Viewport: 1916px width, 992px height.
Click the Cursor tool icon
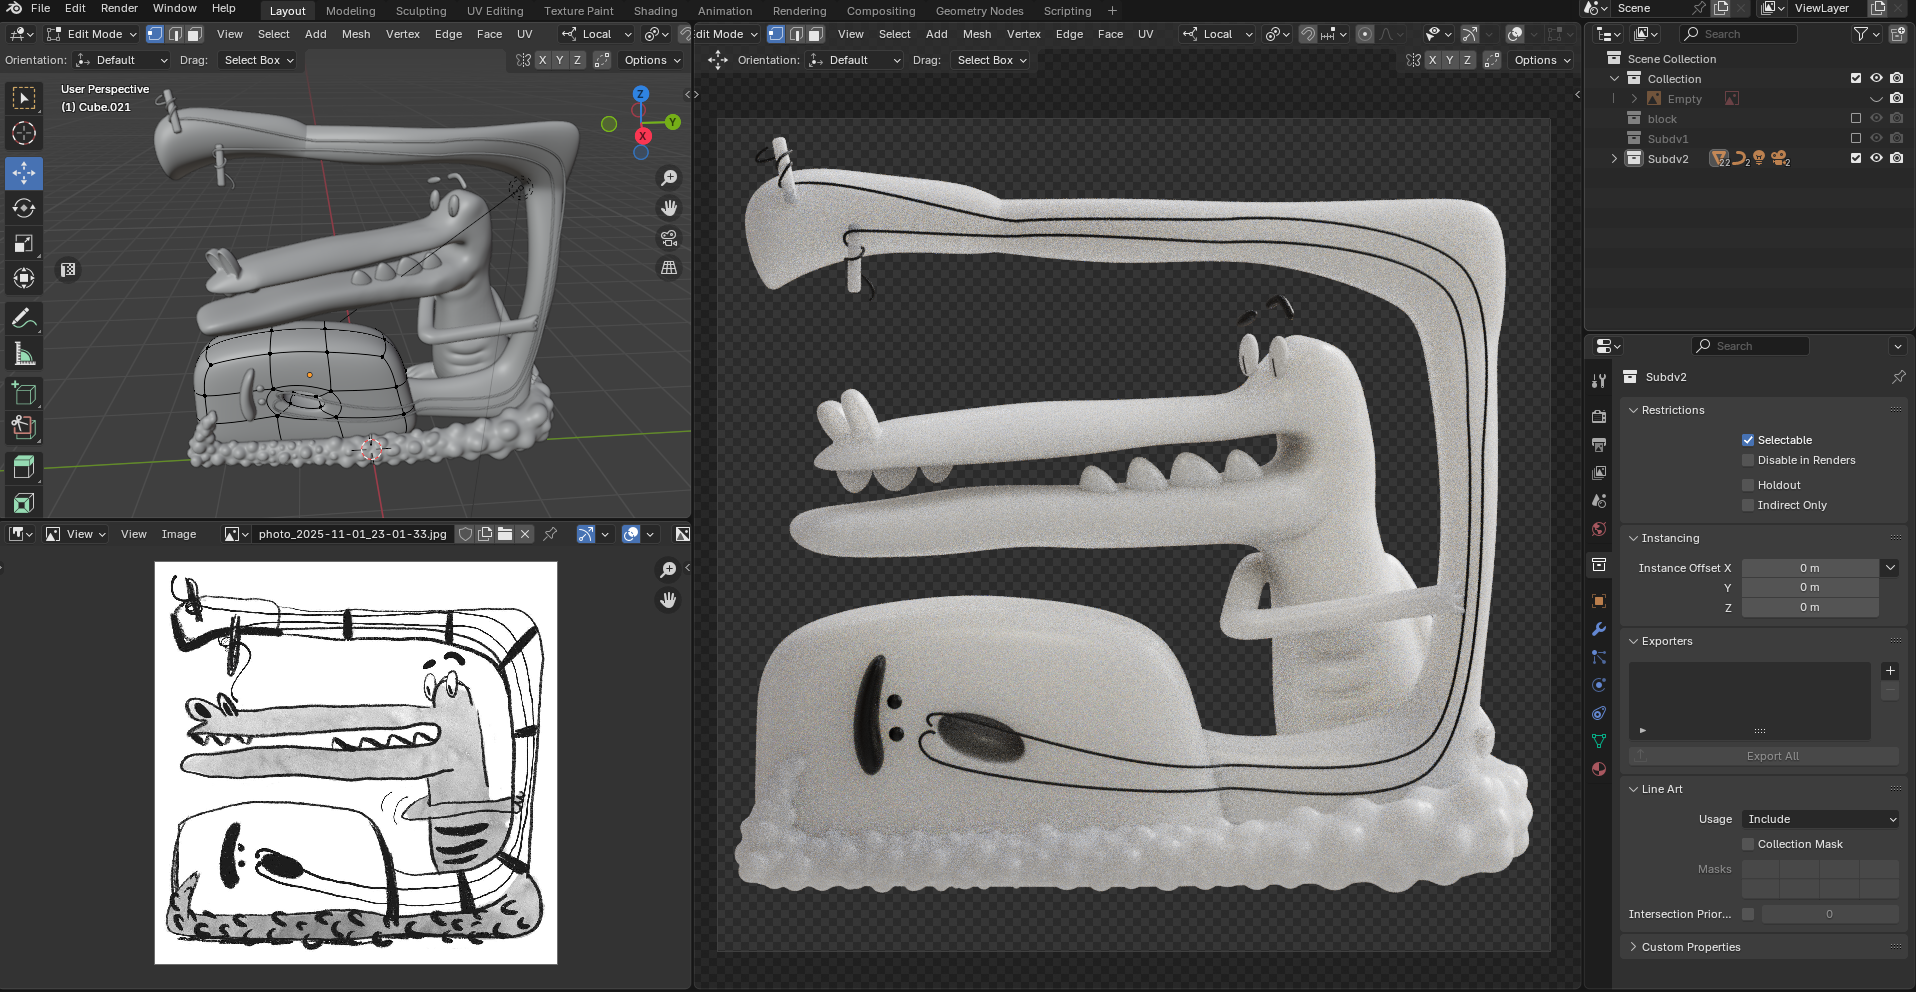[24, 133]
